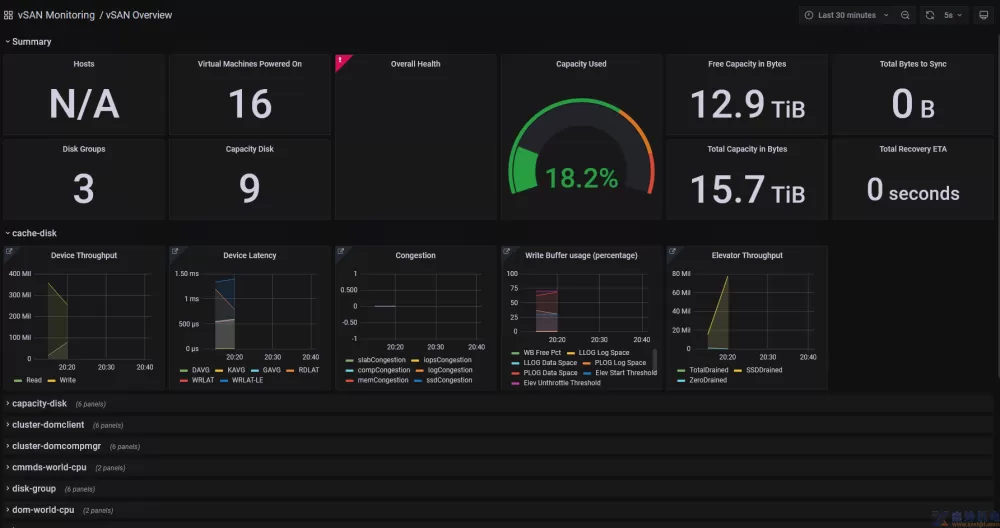Image resolution: width=1000 pixels, height=528 pixels.
Task: Click the Elevator Throughput panel title
Action: (747, 256)
